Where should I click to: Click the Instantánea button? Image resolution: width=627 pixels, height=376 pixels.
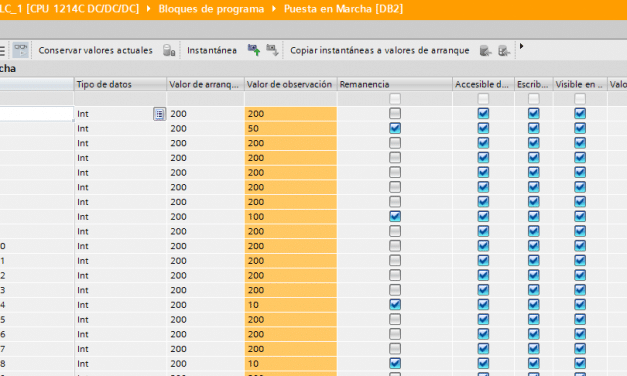(x=212, y=50)
